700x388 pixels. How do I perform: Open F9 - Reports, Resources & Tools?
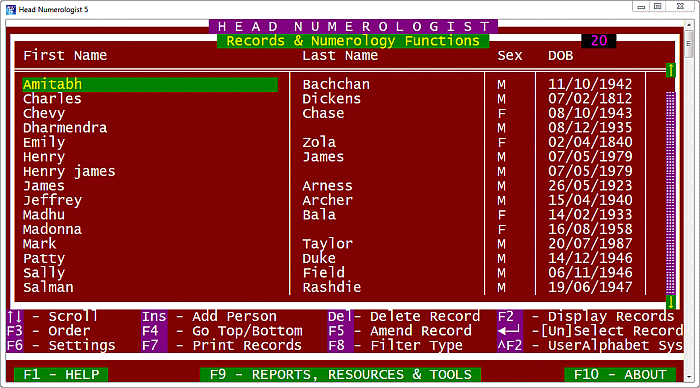pyautogui.click(x=340, y=374)
